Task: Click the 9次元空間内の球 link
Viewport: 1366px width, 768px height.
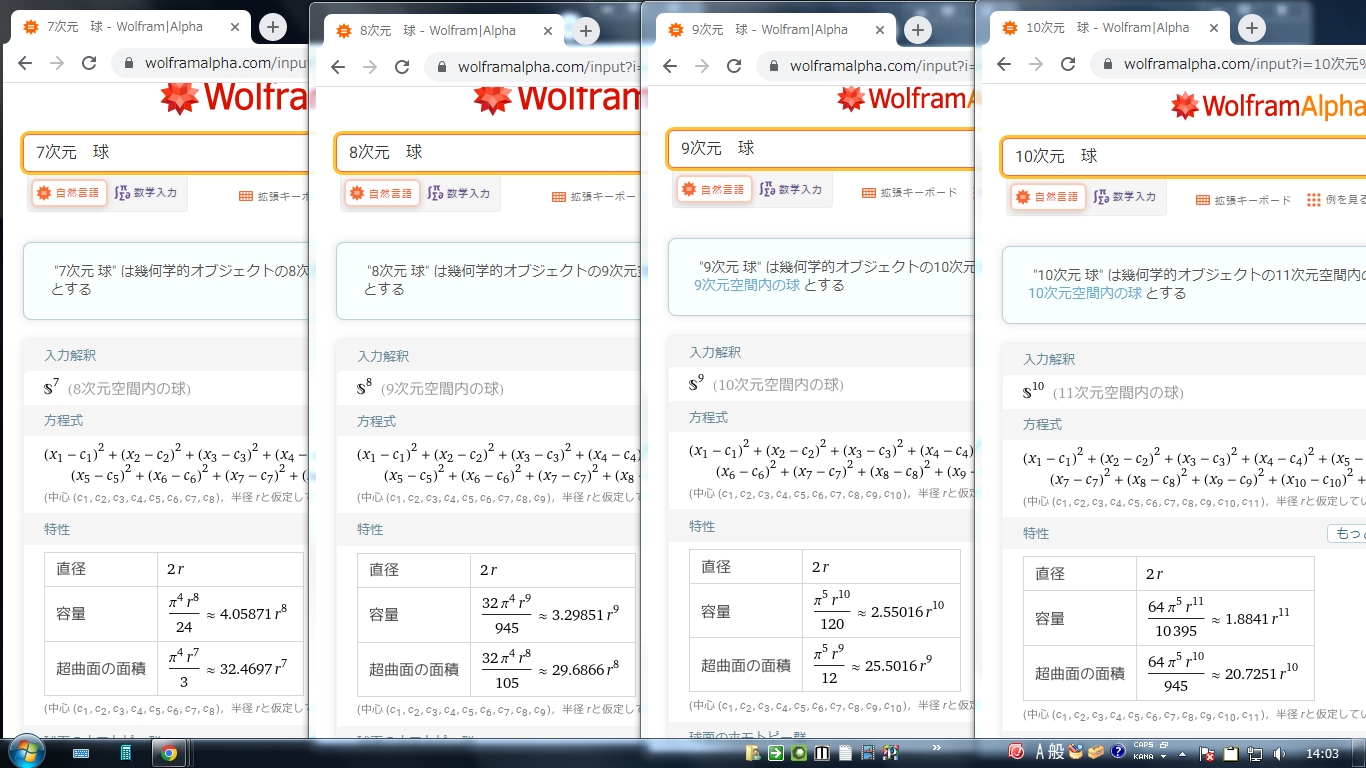Action: (x=747, y=285)
